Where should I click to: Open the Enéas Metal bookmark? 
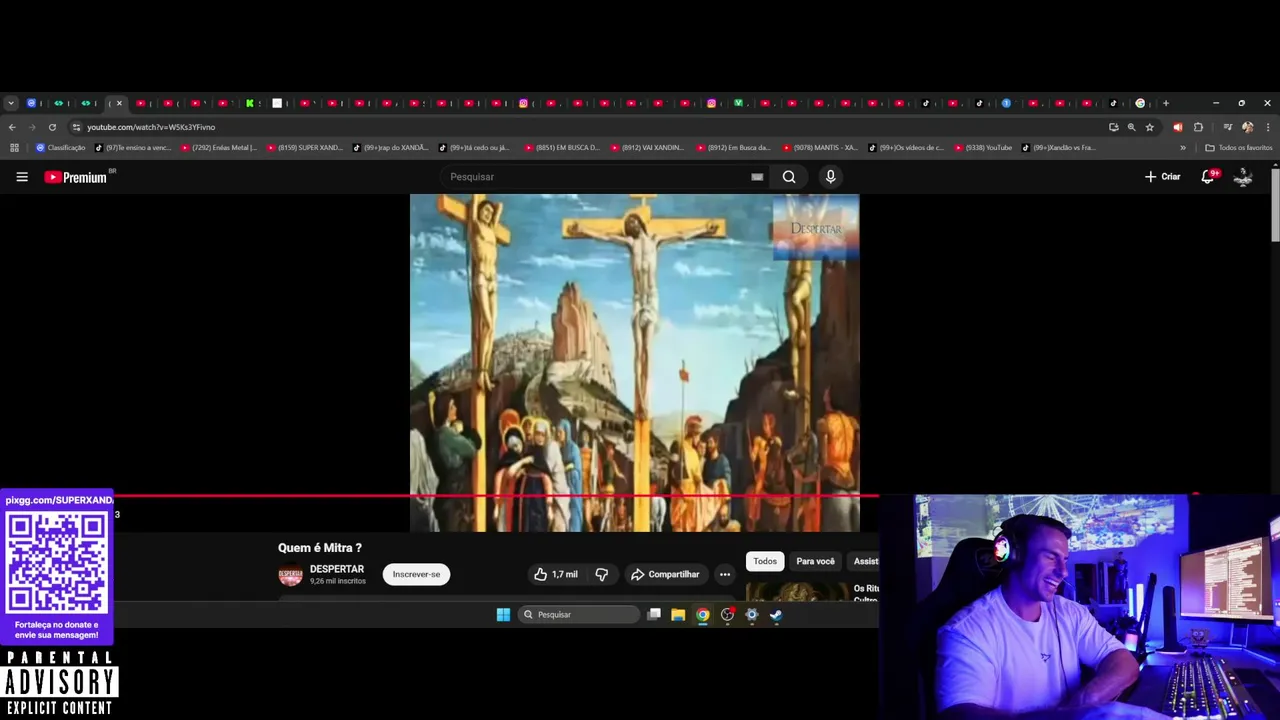(218, 148)
